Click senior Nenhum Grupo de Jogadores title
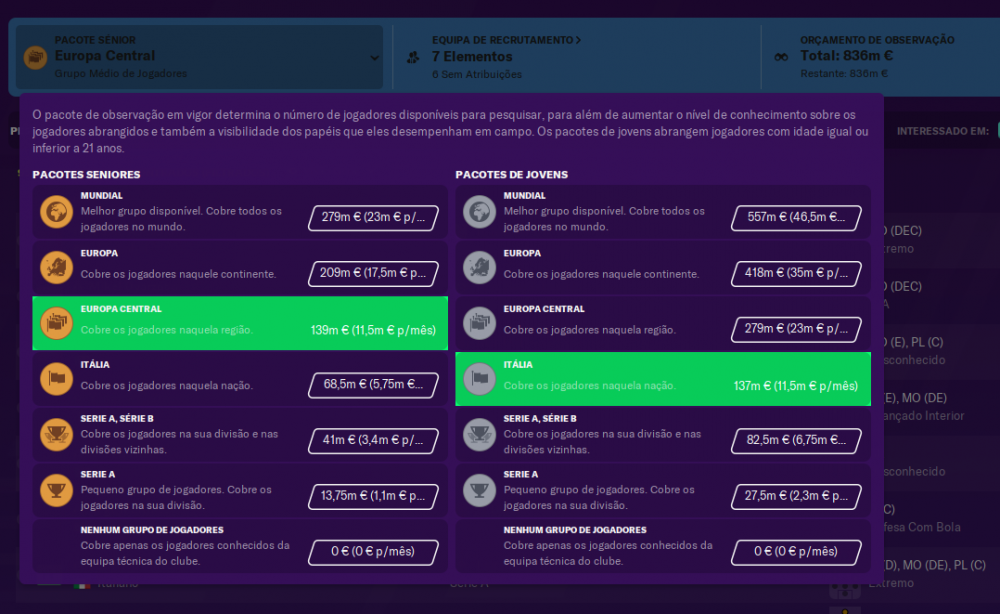The height and width of the screenshot is (614, 1000). [x=152, y=530]
